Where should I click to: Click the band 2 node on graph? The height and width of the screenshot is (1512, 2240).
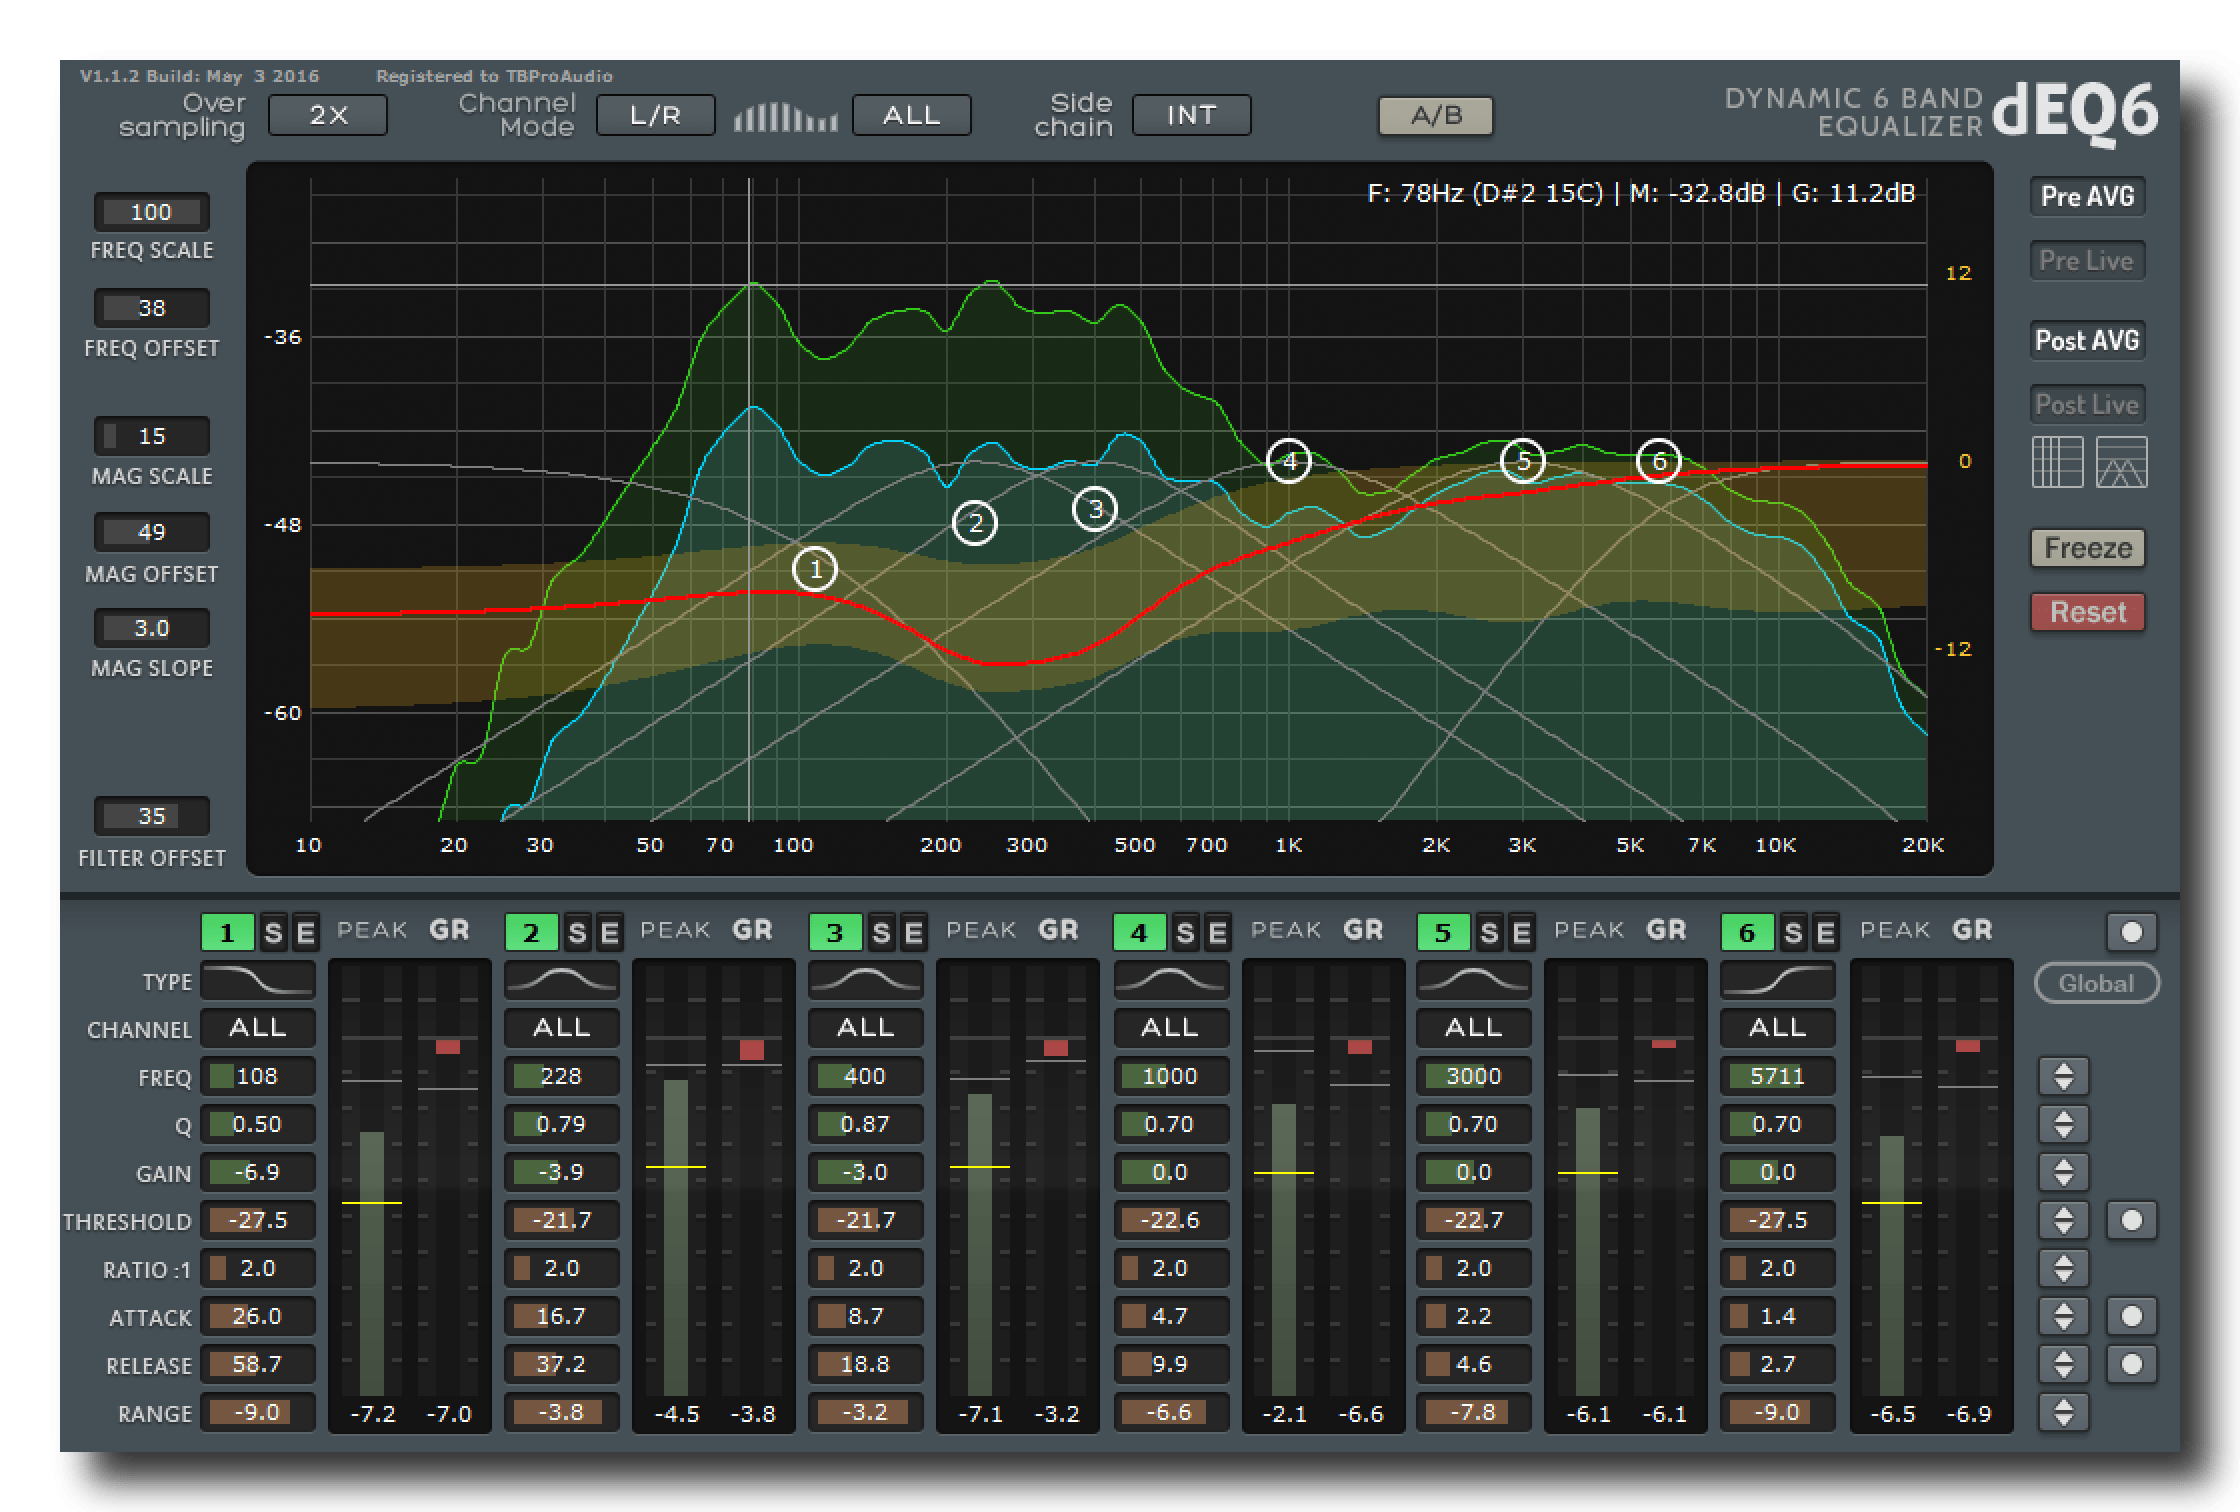(x=975, y=523)
